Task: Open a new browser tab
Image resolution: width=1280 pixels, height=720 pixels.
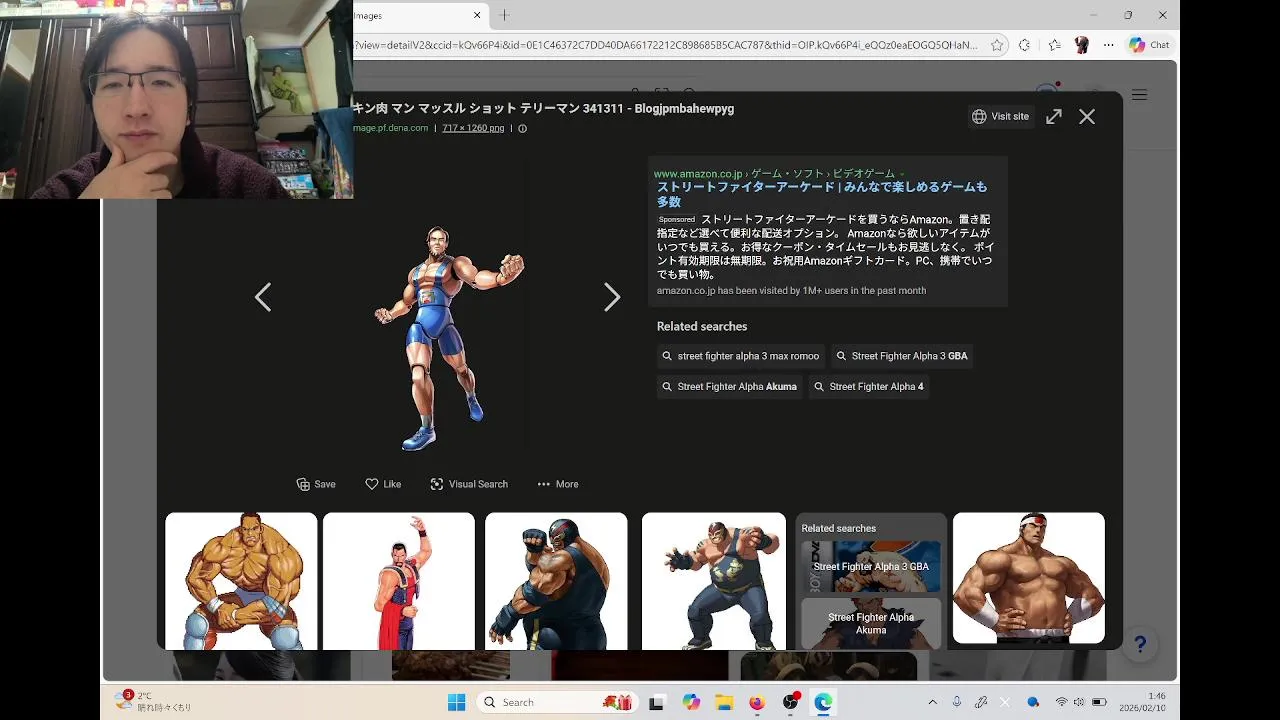Action: point(504,15)
